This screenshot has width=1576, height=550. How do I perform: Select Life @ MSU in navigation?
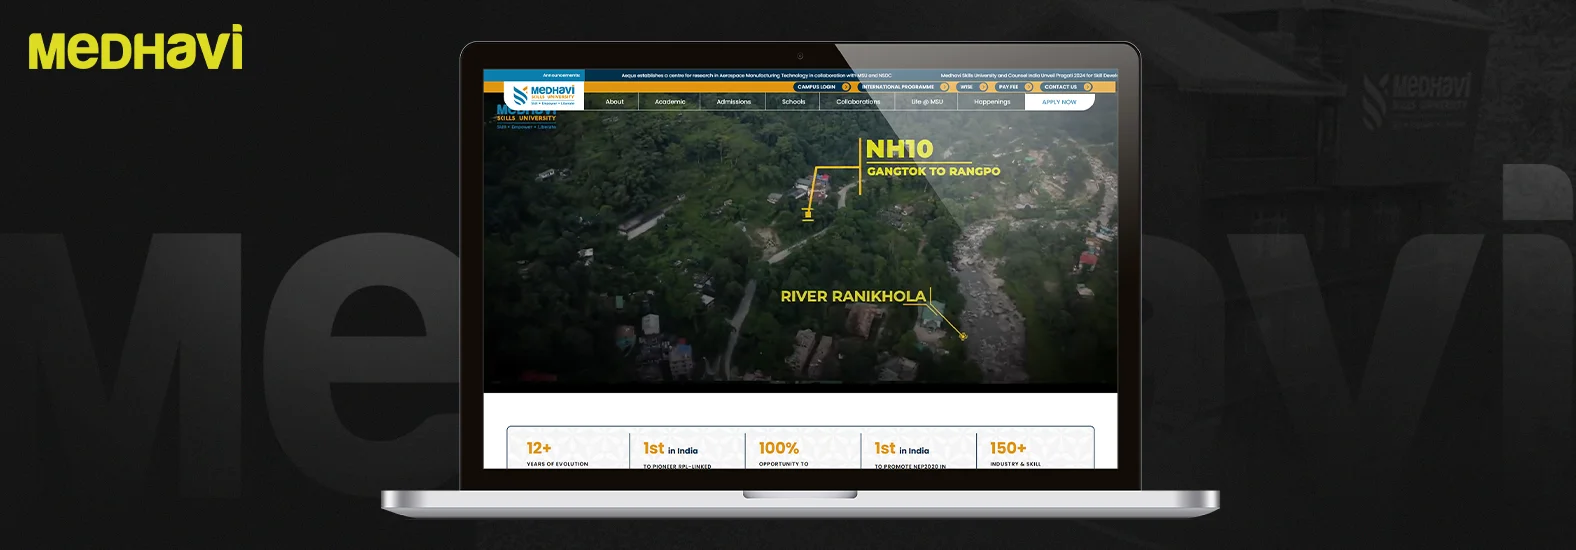tap(926, 102)
